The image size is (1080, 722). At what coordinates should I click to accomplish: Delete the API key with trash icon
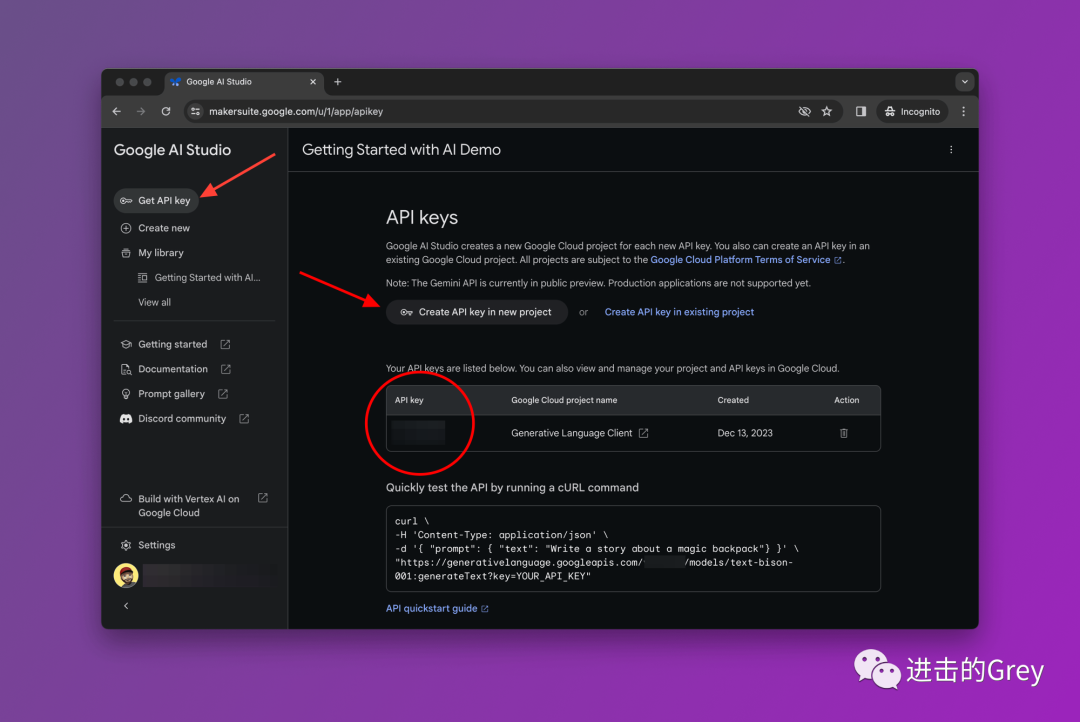[844, 433]
